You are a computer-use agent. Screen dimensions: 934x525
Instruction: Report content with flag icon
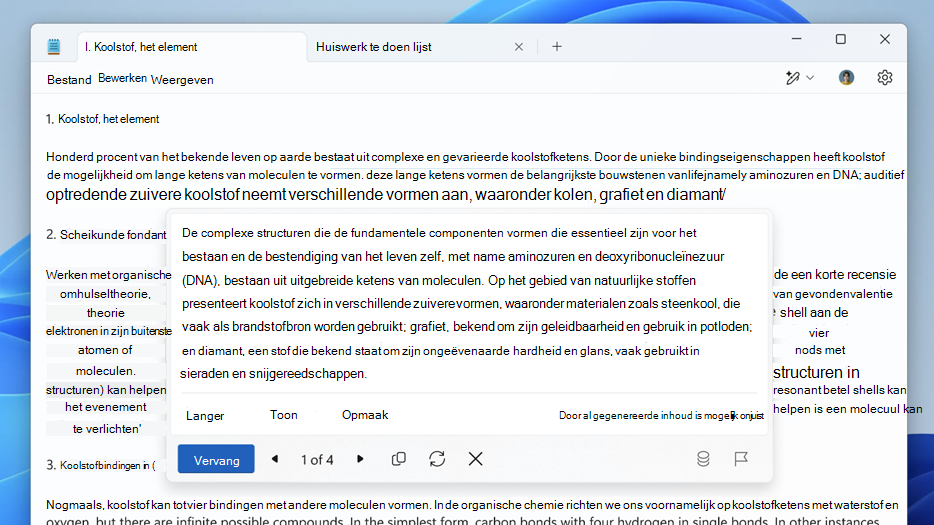tap(740, 459)
